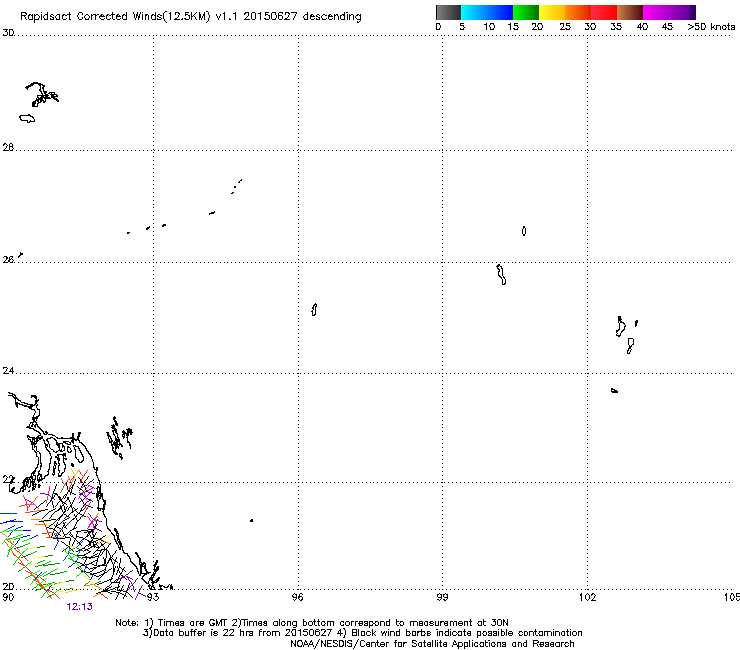Click the brown 35-40 knots color segment
Viewport: 740px width, 650px height.
630,12
